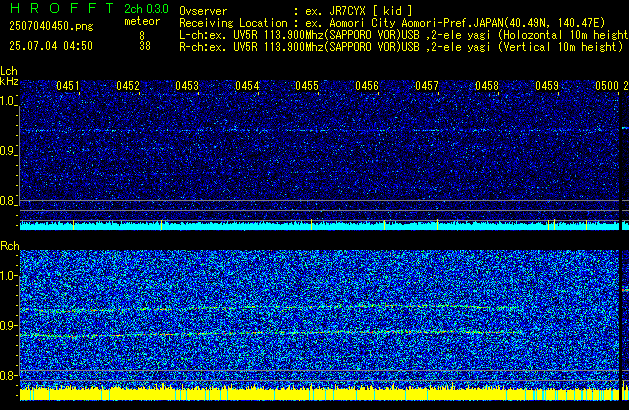The image size is (629, 410).
Task: Click the 0456 time marker
Action: click(x=367, y=86)
